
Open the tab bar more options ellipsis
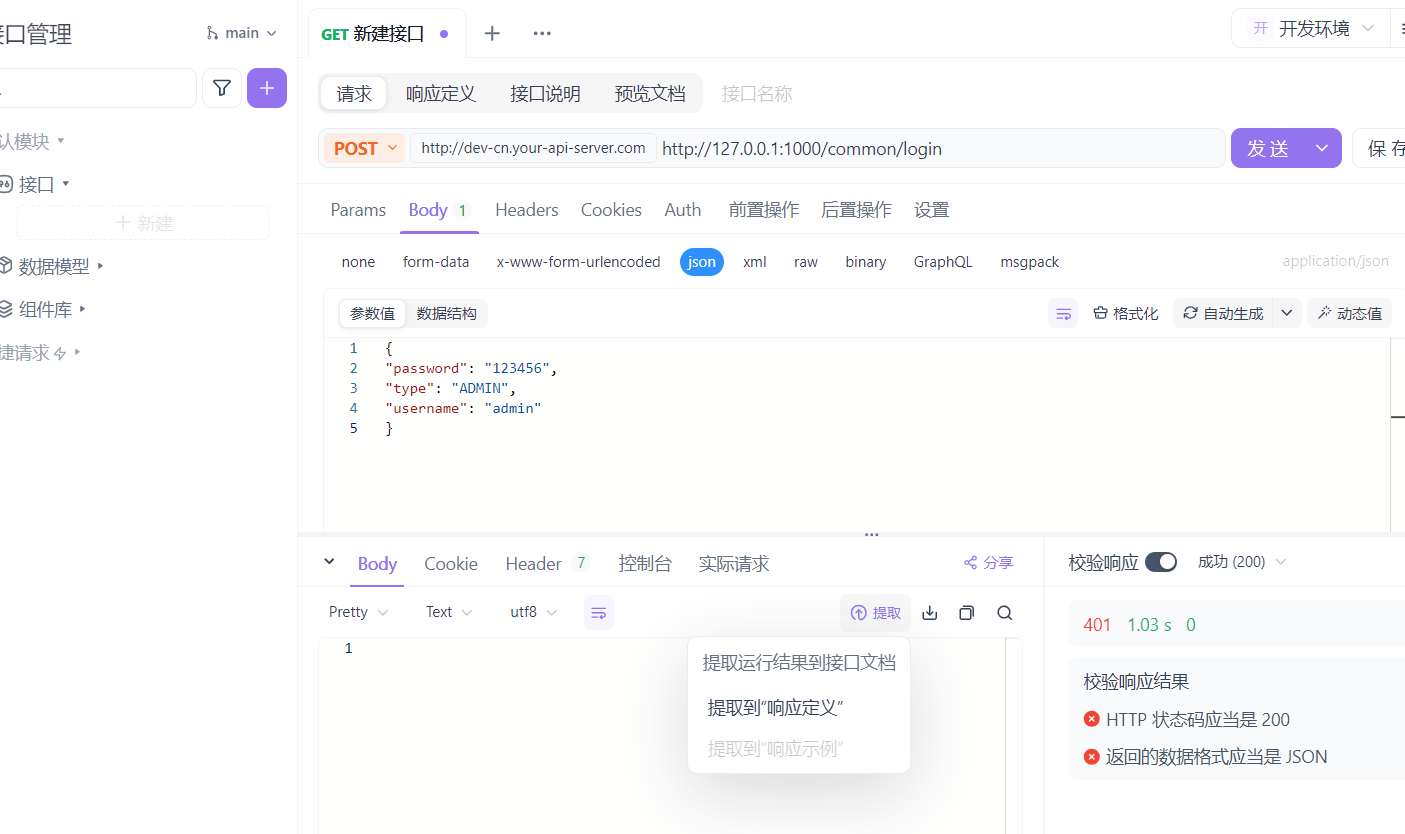pos(542,33)
